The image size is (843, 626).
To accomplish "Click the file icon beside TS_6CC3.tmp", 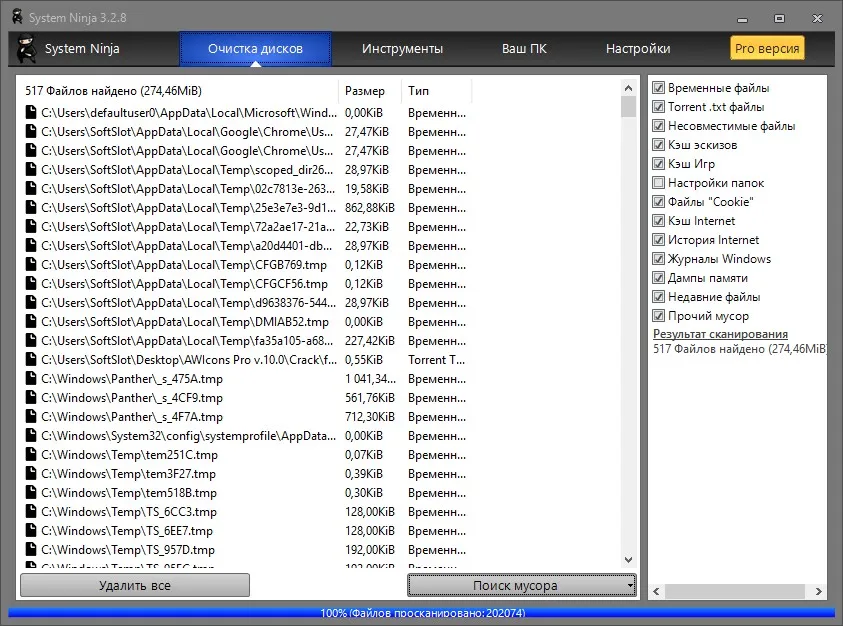I will click(x=31, y=511).
